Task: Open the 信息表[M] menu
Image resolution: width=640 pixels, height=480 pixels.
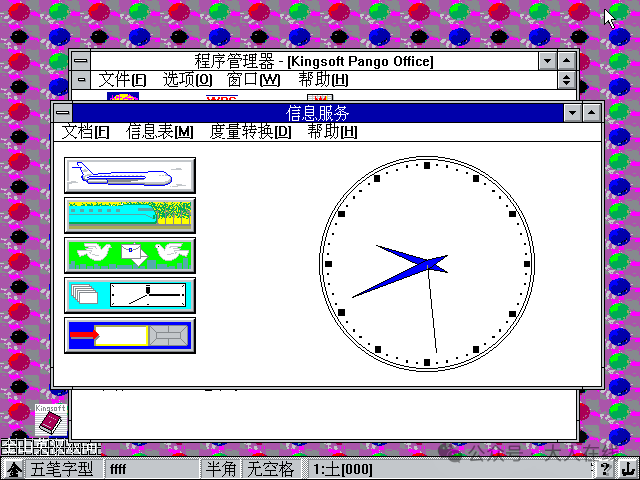Action: [x=159, y=132]
